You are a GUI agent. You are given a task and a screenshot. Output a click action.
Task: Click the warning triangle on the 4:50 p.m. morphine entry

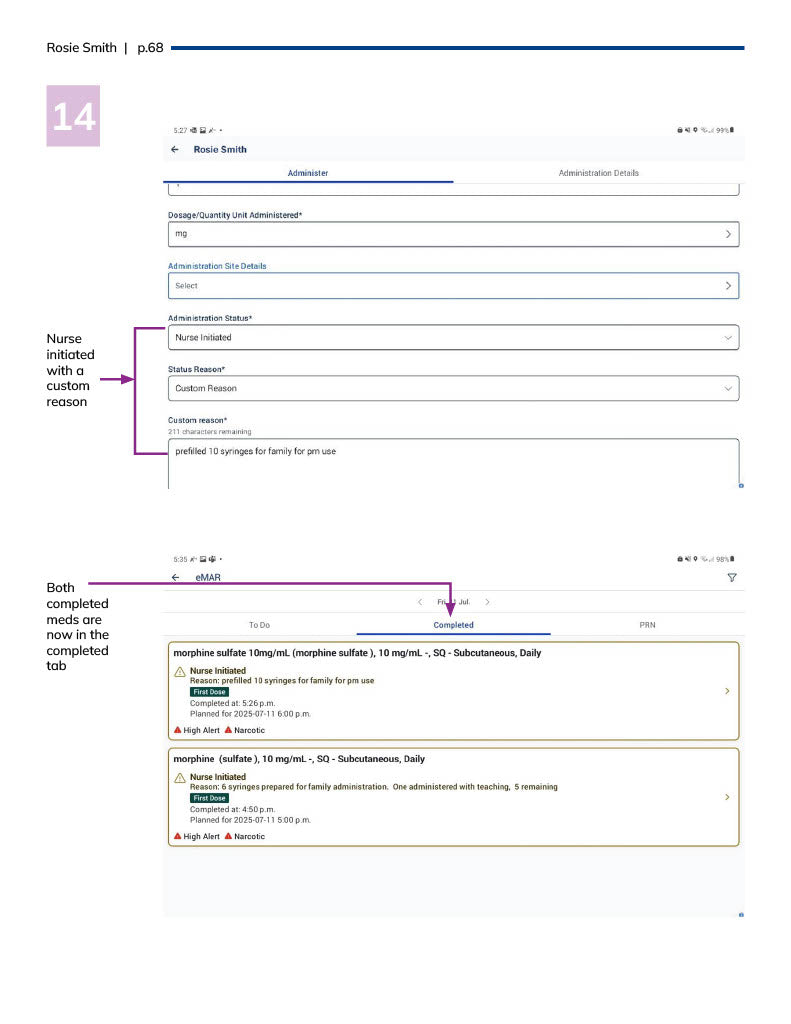(180, 778)
